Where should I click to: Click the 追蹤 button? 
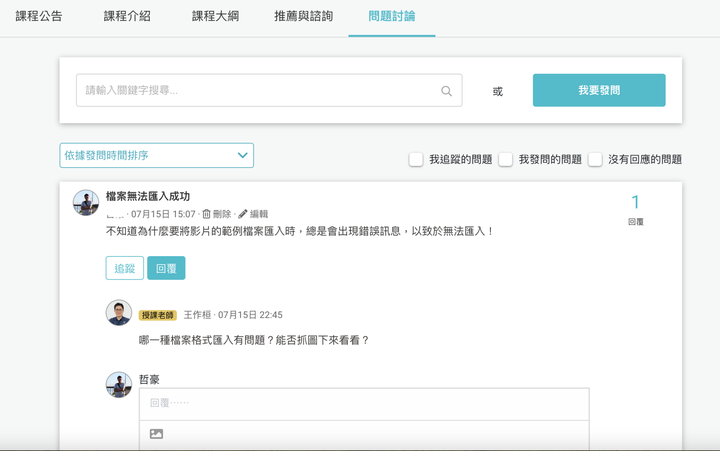(x=124, y=268)
